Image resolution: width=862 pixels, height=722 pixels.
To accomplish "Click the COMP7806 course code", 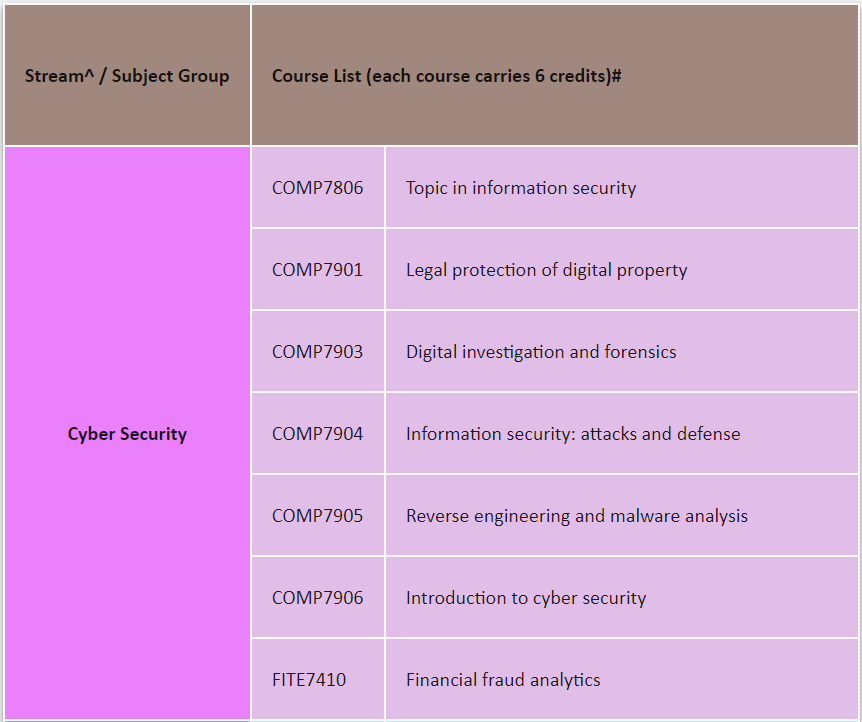I will pyautogui.click(x=317, y=188).
